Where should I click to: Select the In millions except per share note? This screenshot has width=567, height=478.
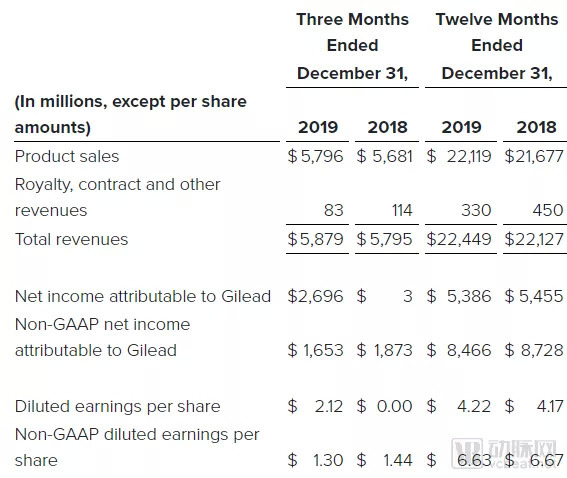pyautogui.click(x=131, y=114)
